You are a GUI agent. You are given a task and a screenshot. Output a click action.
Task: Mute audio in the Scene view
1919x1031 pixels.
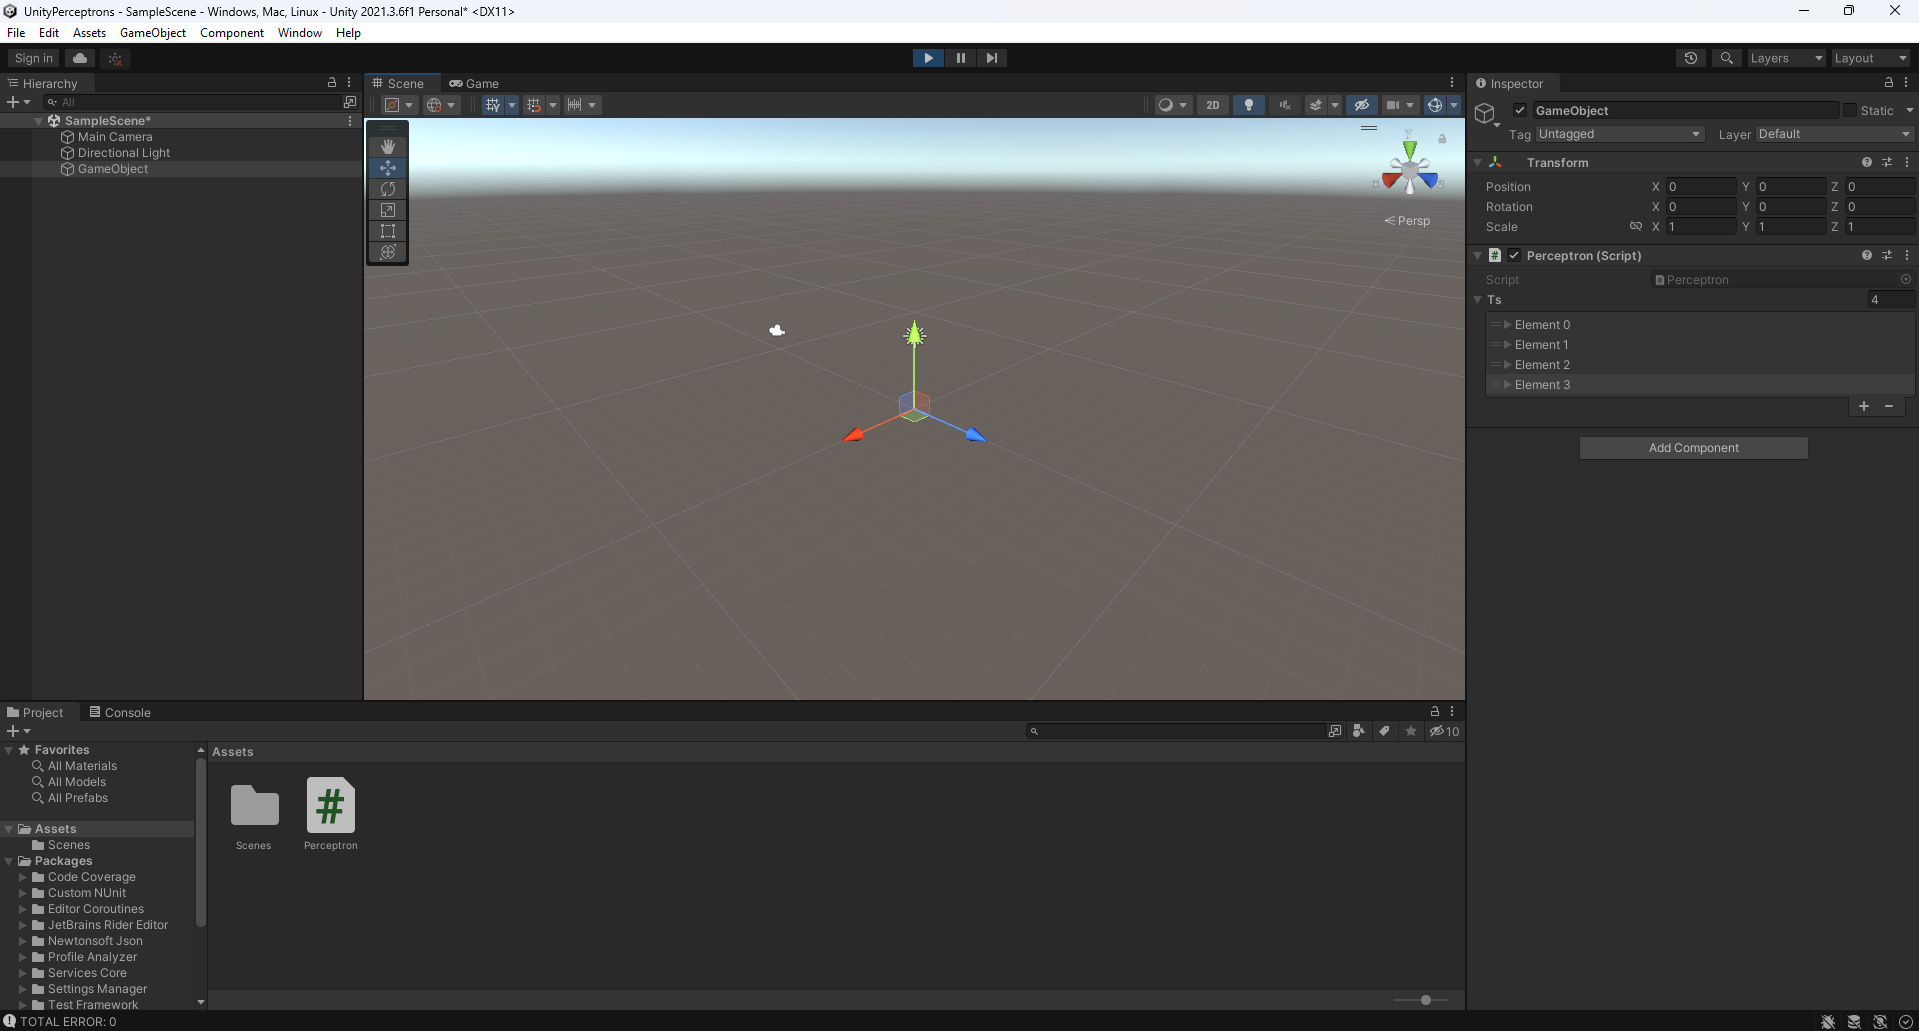click(1284, 104)
